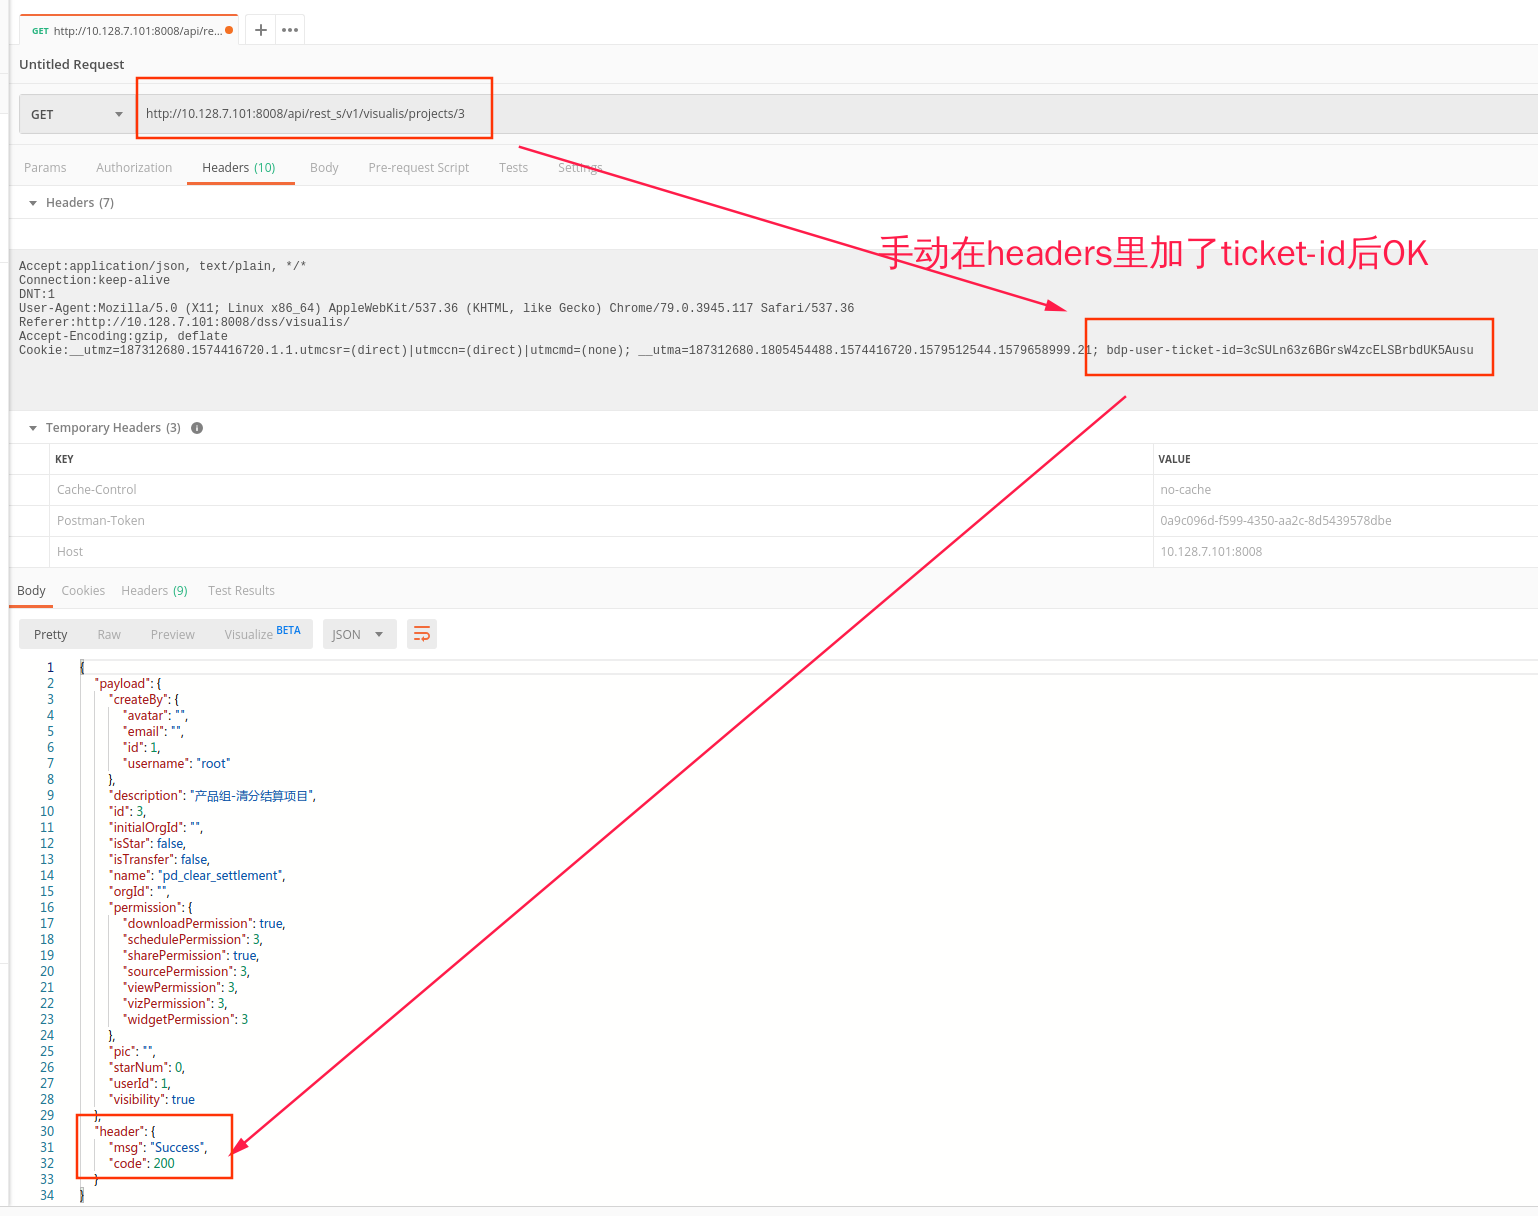This screenshot has width=1538, height=1216.
Task: Open a new request tab with plus icon
Action: 260,30
